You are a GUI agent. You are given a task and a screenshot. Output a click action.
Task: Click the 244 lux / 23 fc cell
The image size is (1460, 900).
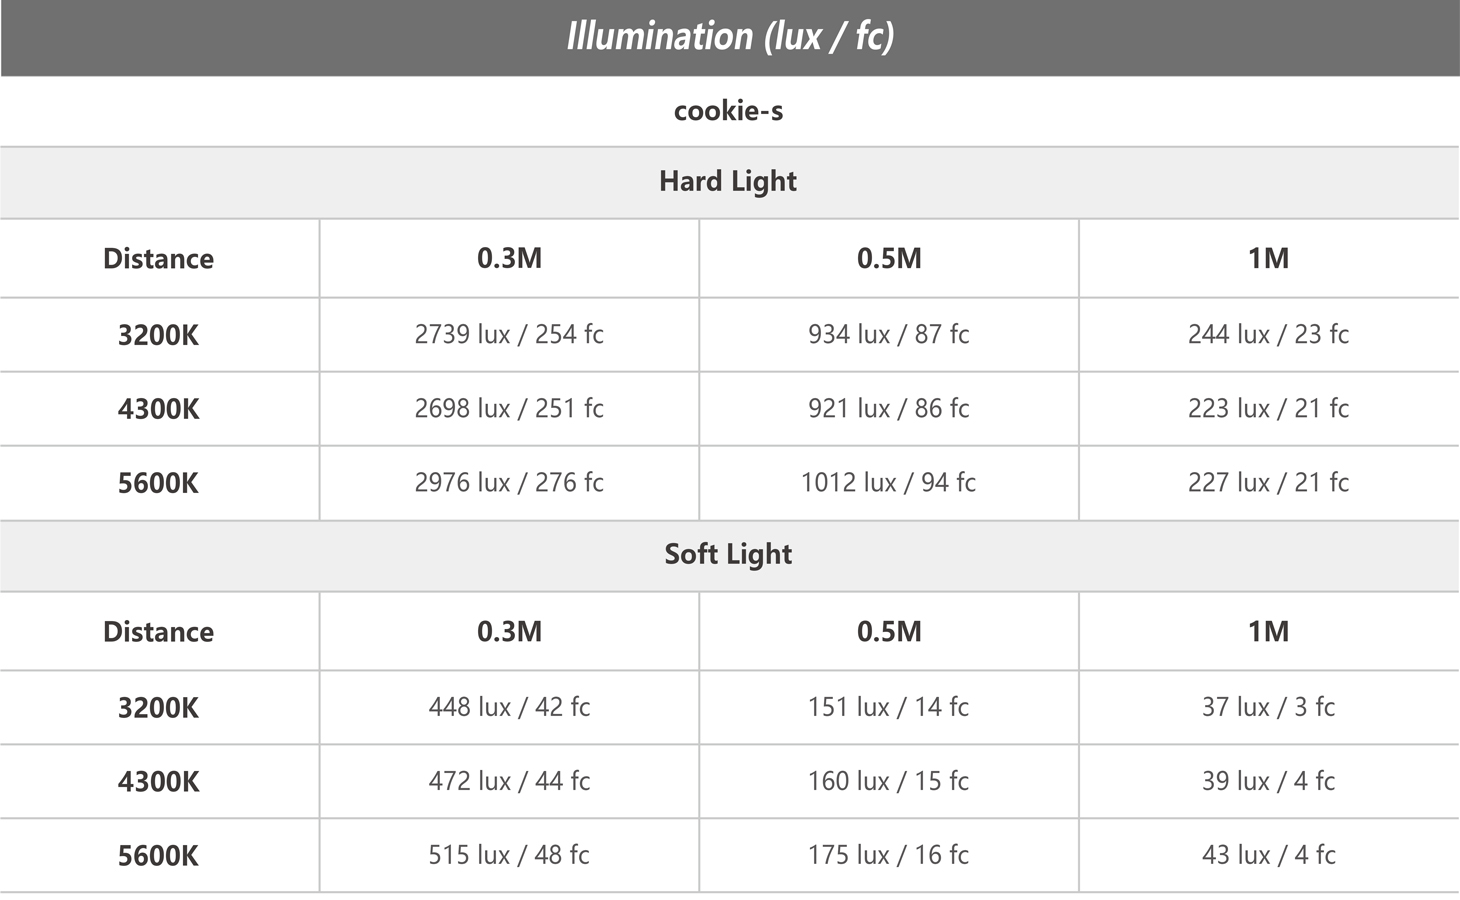1269,334
